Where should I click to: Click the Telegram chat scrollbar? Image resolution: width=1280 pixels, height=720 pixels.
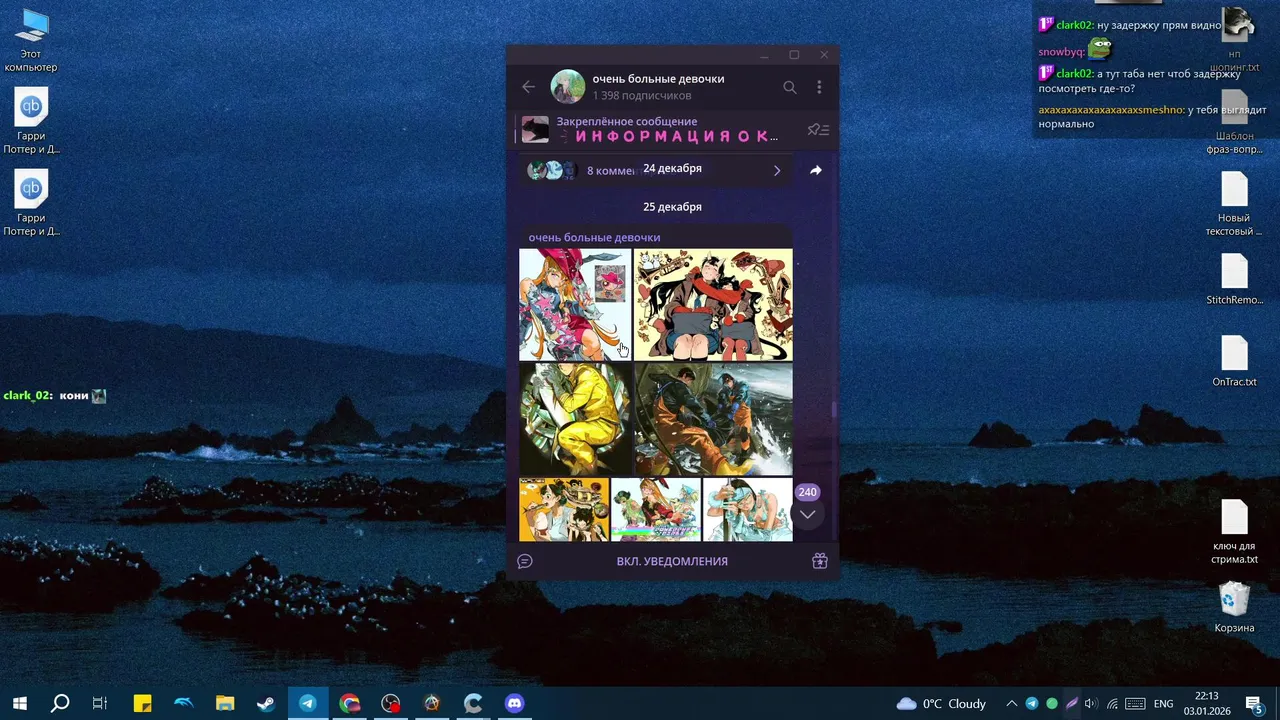tap(833, 410)
